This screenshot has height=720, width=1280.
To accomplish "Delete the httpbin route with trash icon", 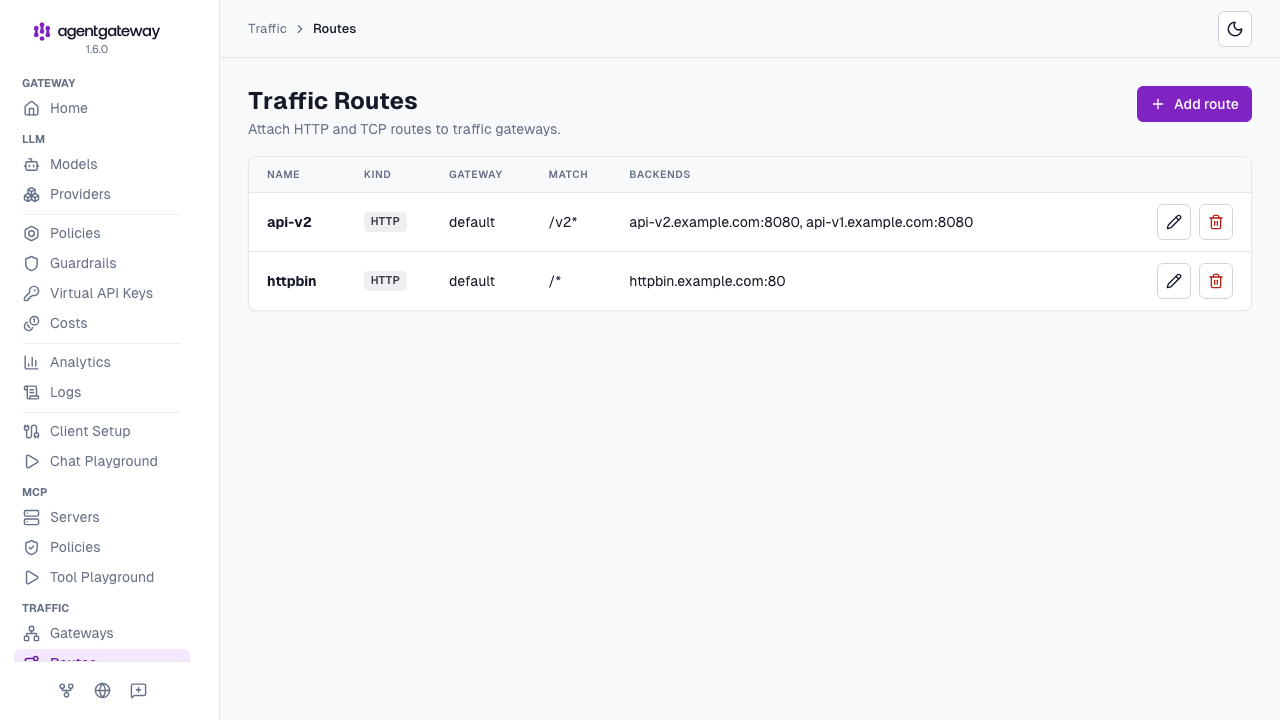I will coord(1216,281).
